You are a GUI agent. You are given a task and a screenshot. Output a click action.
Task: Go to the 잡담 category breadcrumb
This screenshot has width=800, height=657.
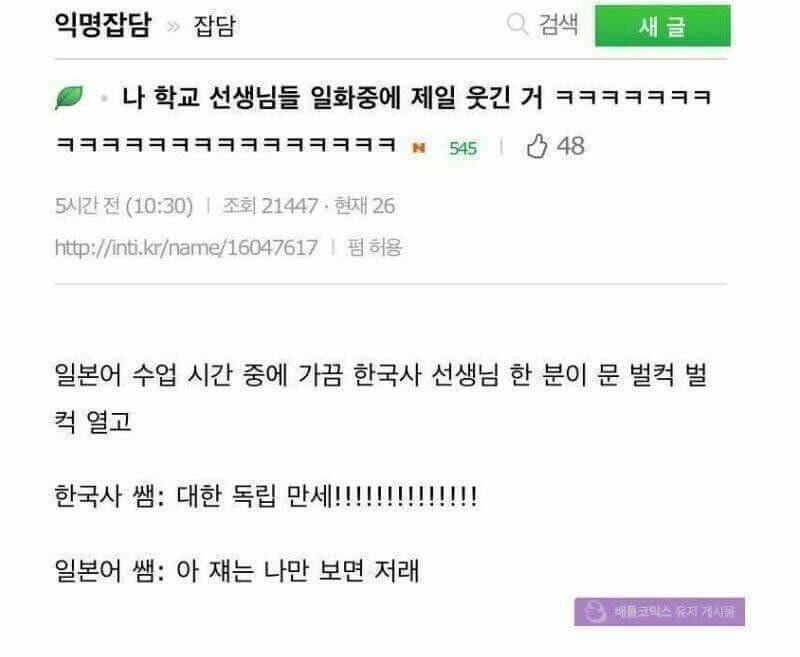click(x=214, y=26)
